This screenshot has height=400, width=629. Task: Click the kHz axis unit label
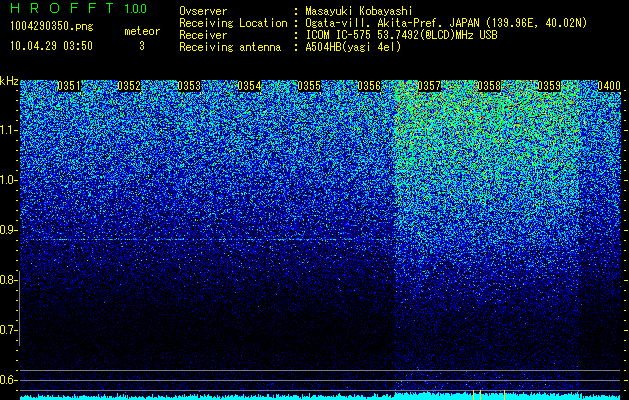point(9,81)
